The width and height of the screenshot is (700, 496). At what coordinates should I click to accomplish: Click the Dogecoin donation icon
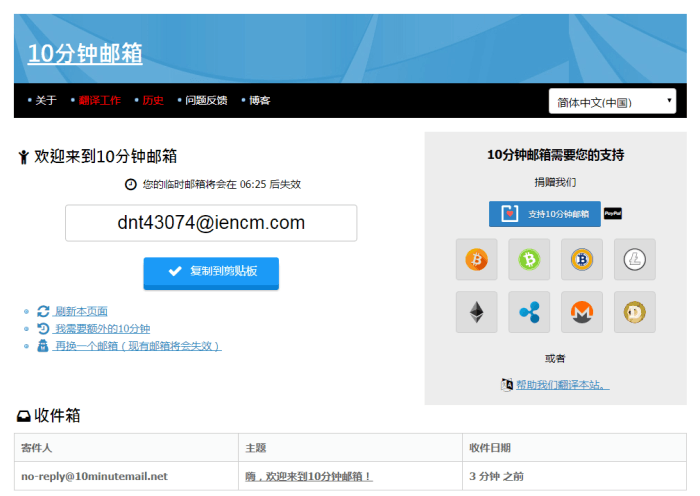click(x=634, y=312)
